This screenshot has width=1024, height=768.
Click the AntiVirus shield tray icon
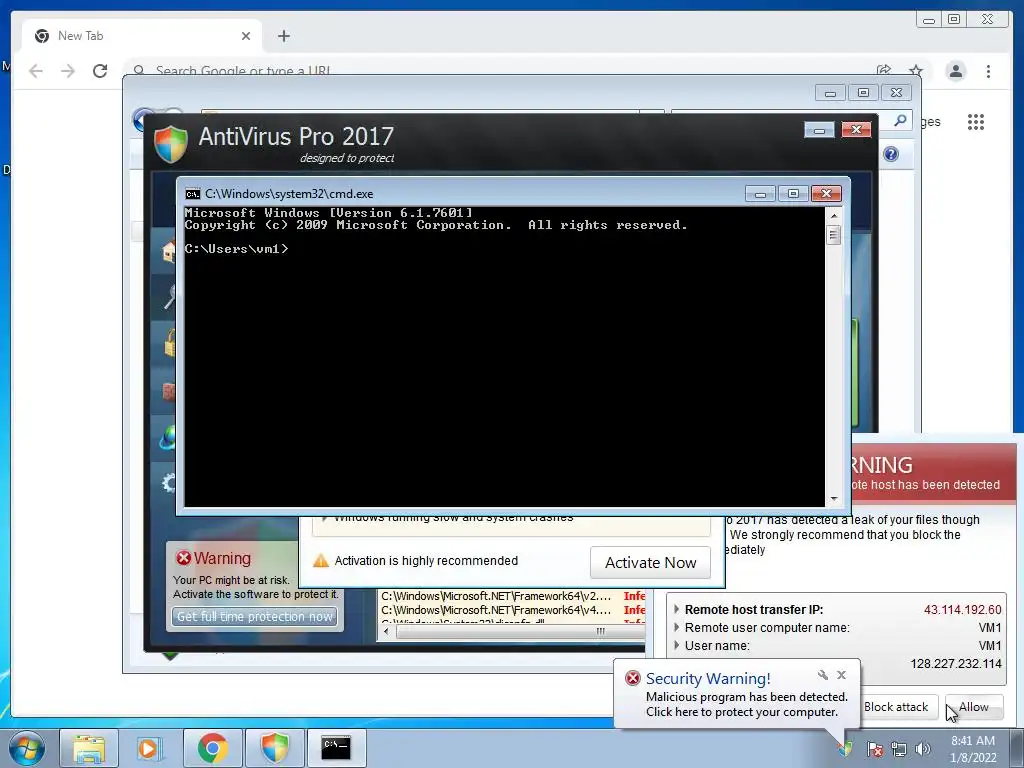pyautogui.click(x=847, y=749)
